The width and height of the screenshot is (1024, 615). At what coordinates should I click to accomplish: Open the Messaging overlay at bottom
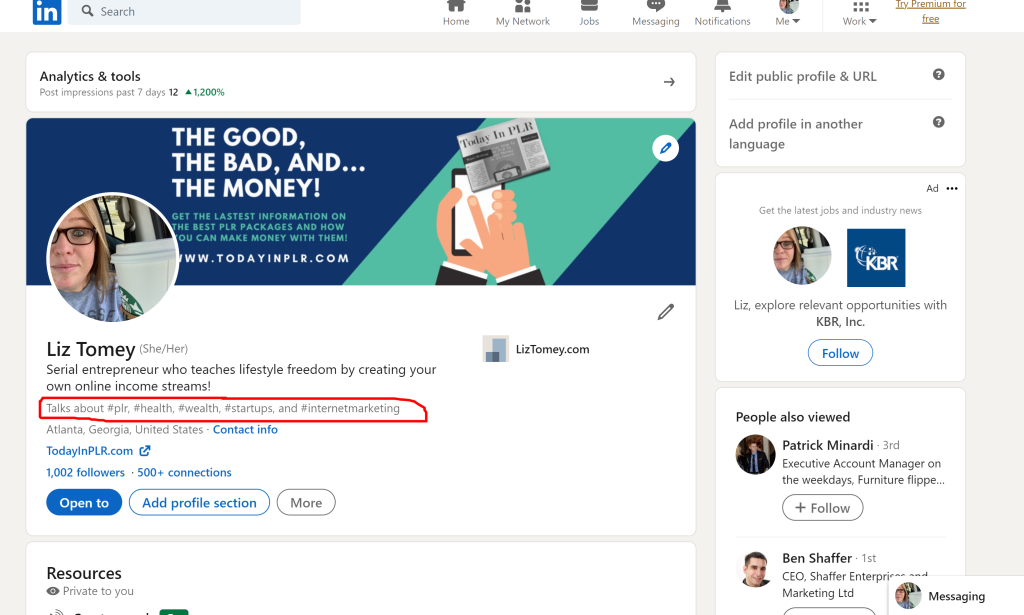click(956, 596)
